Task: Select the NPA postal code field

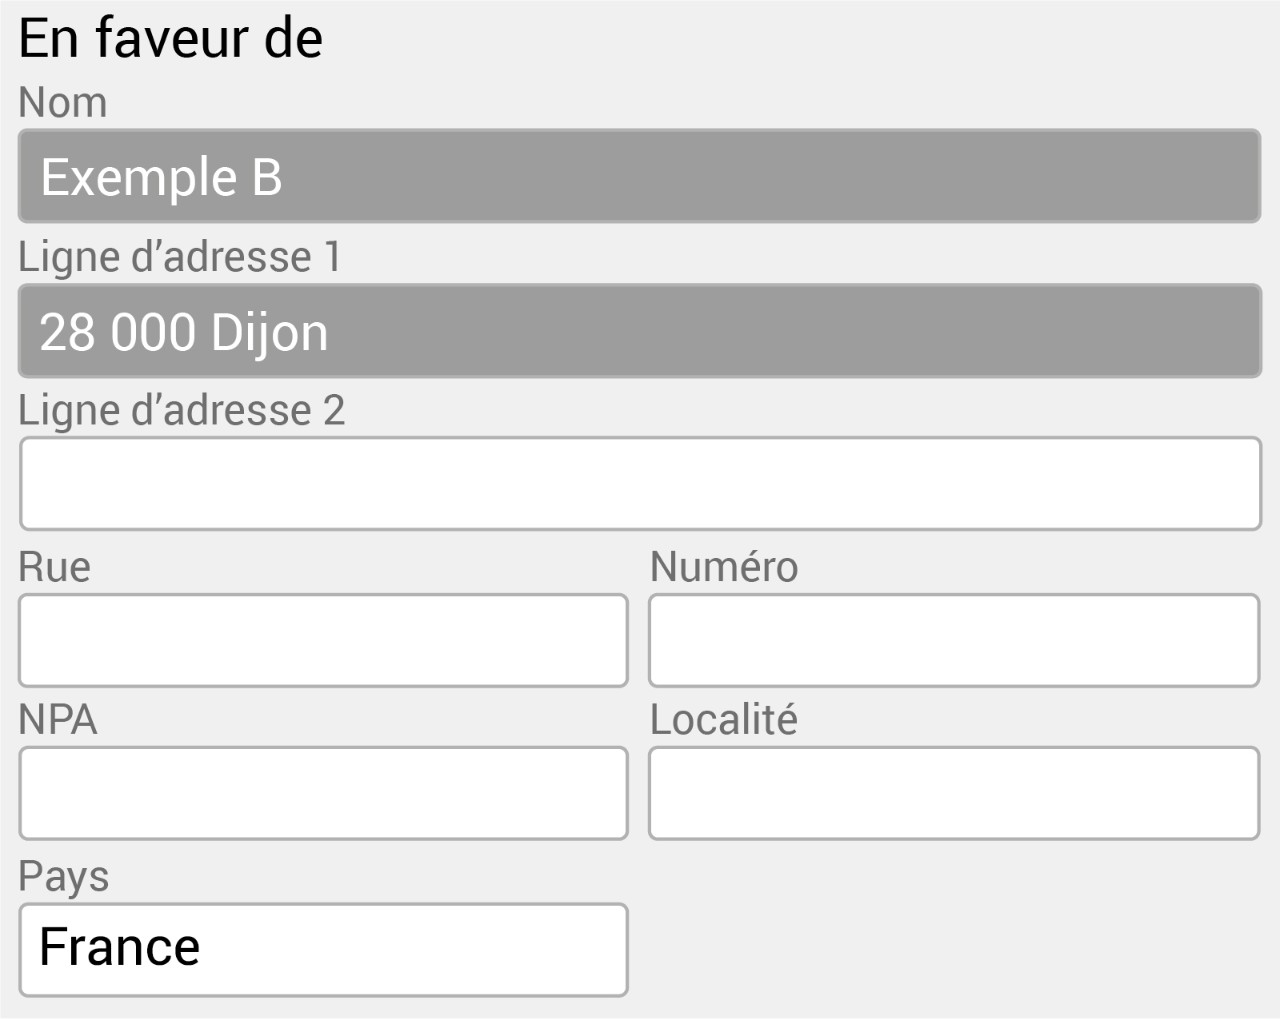Action: 323,793
